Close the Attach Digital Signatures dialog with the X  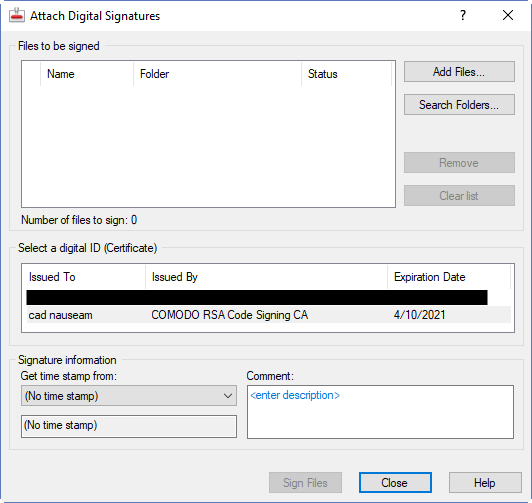point(508,15)
